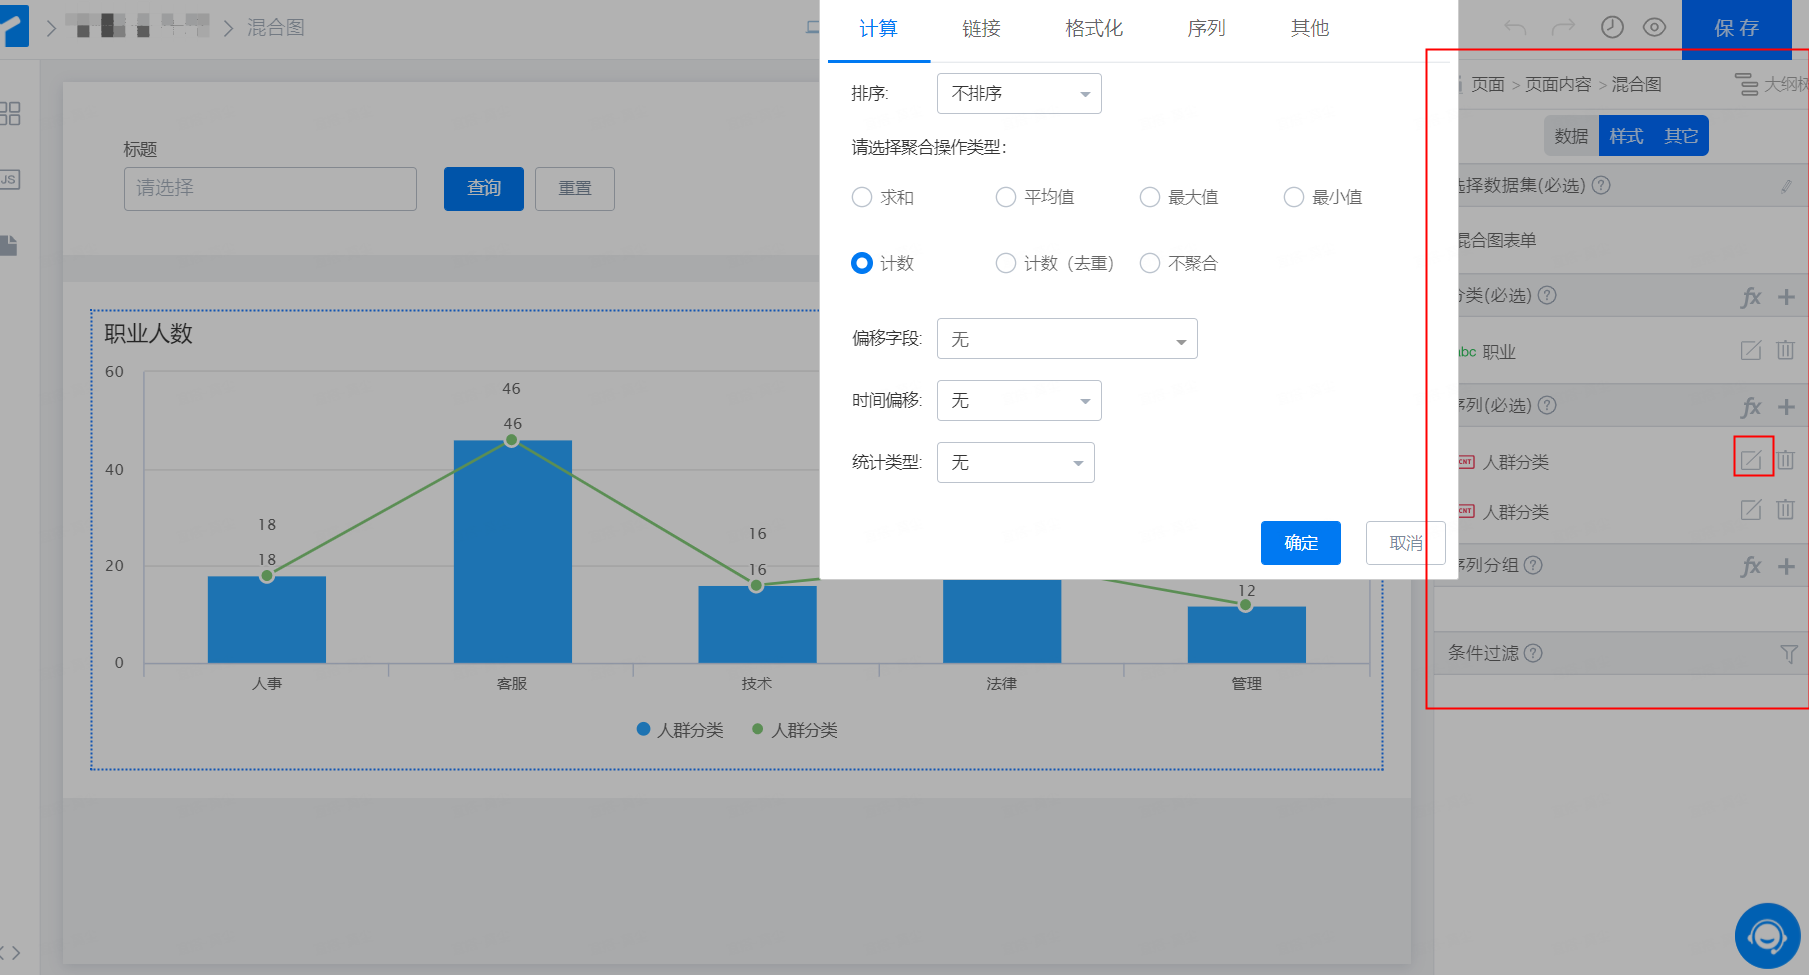Switch to the 计算 tab
Image resolution: width=1809 pixels, height=975 pixels.
click(879, 29)
